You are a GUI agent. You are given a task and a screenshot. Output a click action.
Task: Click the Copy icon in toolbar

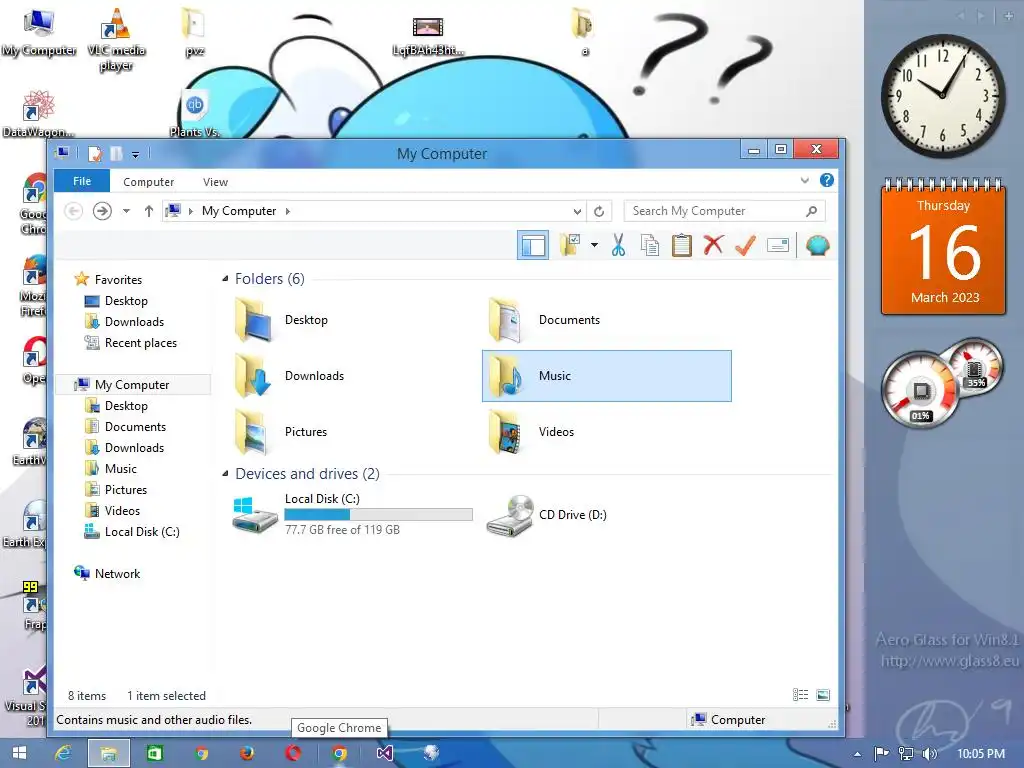coord(650,246)
